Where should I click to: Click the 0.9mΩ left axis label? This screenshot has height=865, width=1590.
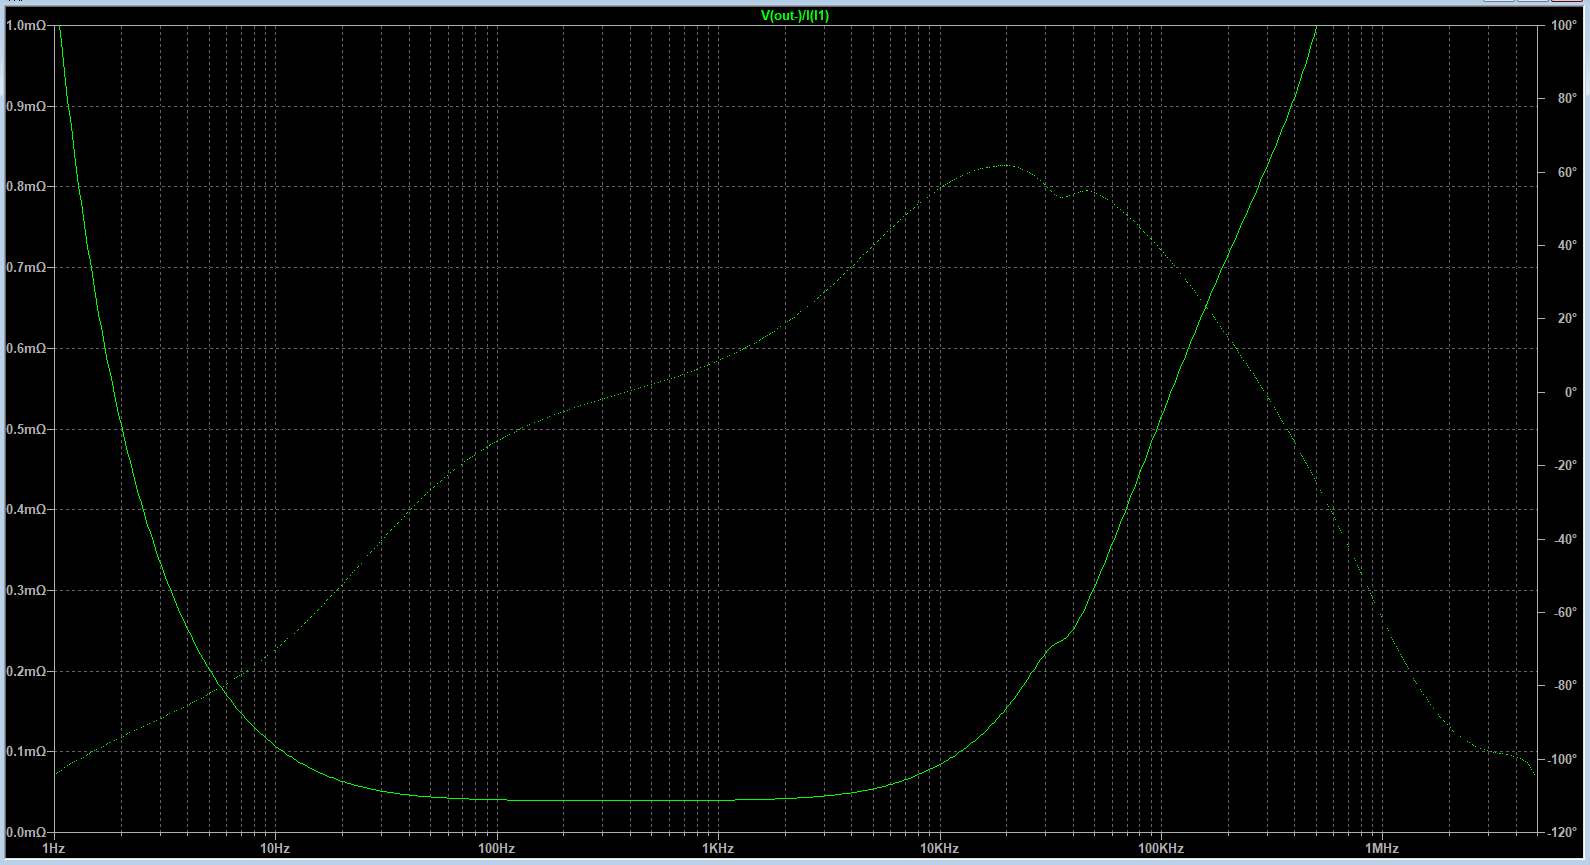[25, 106]
